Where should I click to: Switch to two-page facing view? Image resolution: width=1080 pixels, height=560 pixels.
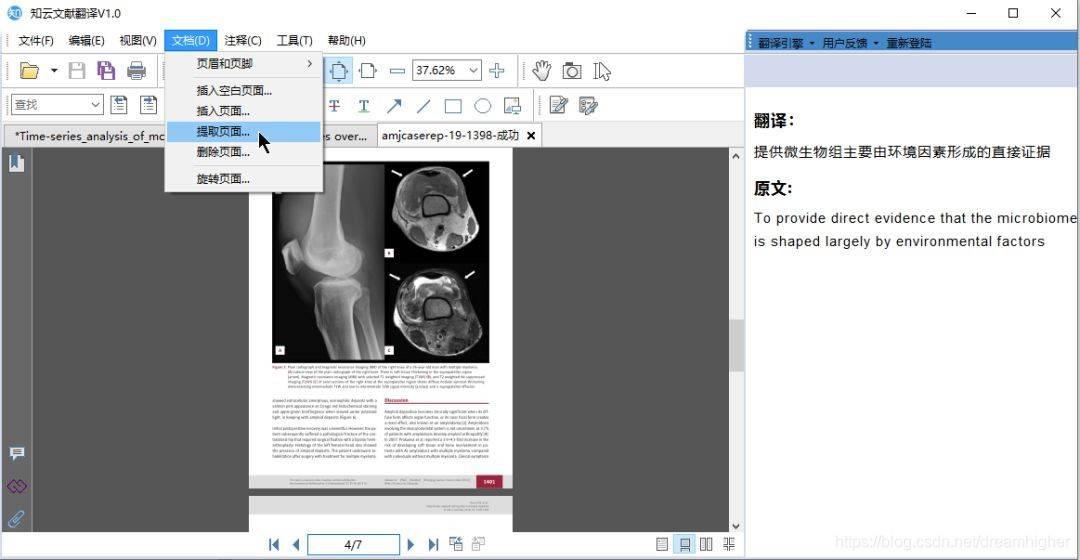pyautogui.click(x=707, y=544)
